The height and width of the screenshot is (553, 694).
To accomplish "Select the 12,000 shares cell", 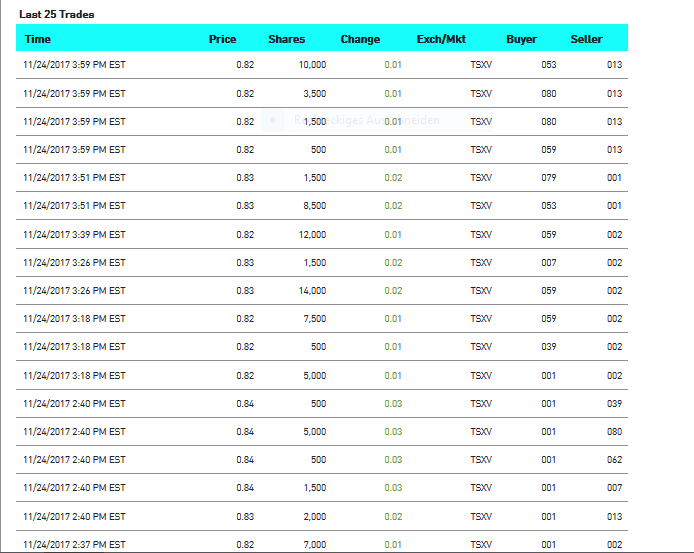I will (x=312, y=235).
